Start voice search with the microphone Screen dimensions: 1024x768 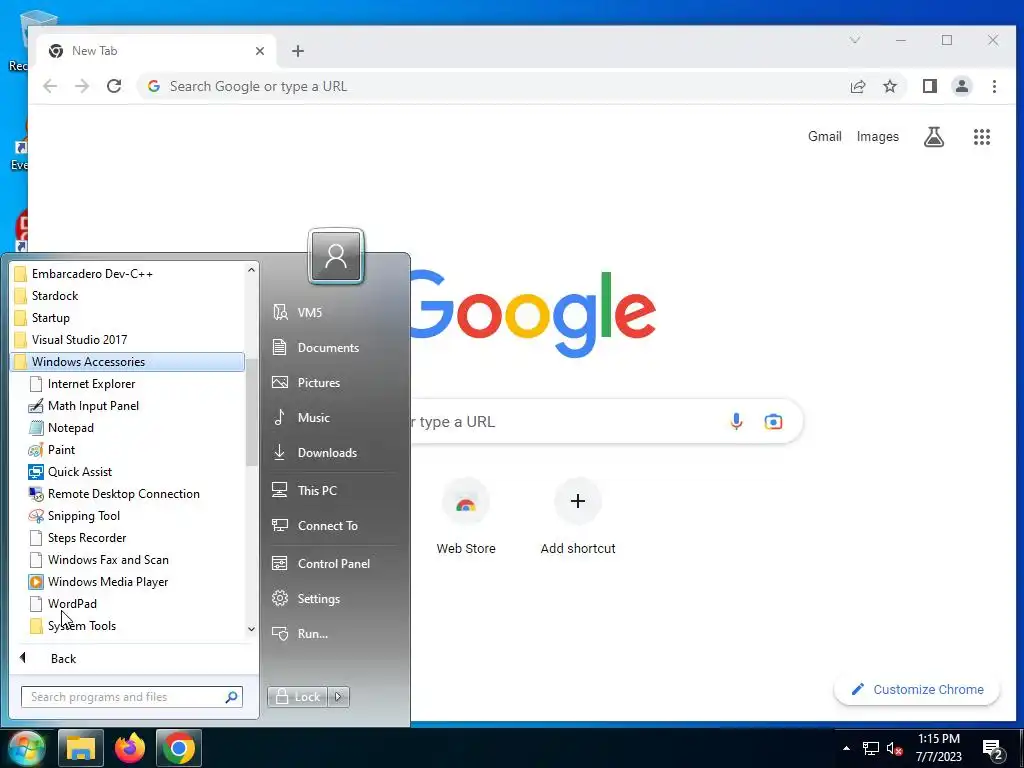tap(736, 422)
